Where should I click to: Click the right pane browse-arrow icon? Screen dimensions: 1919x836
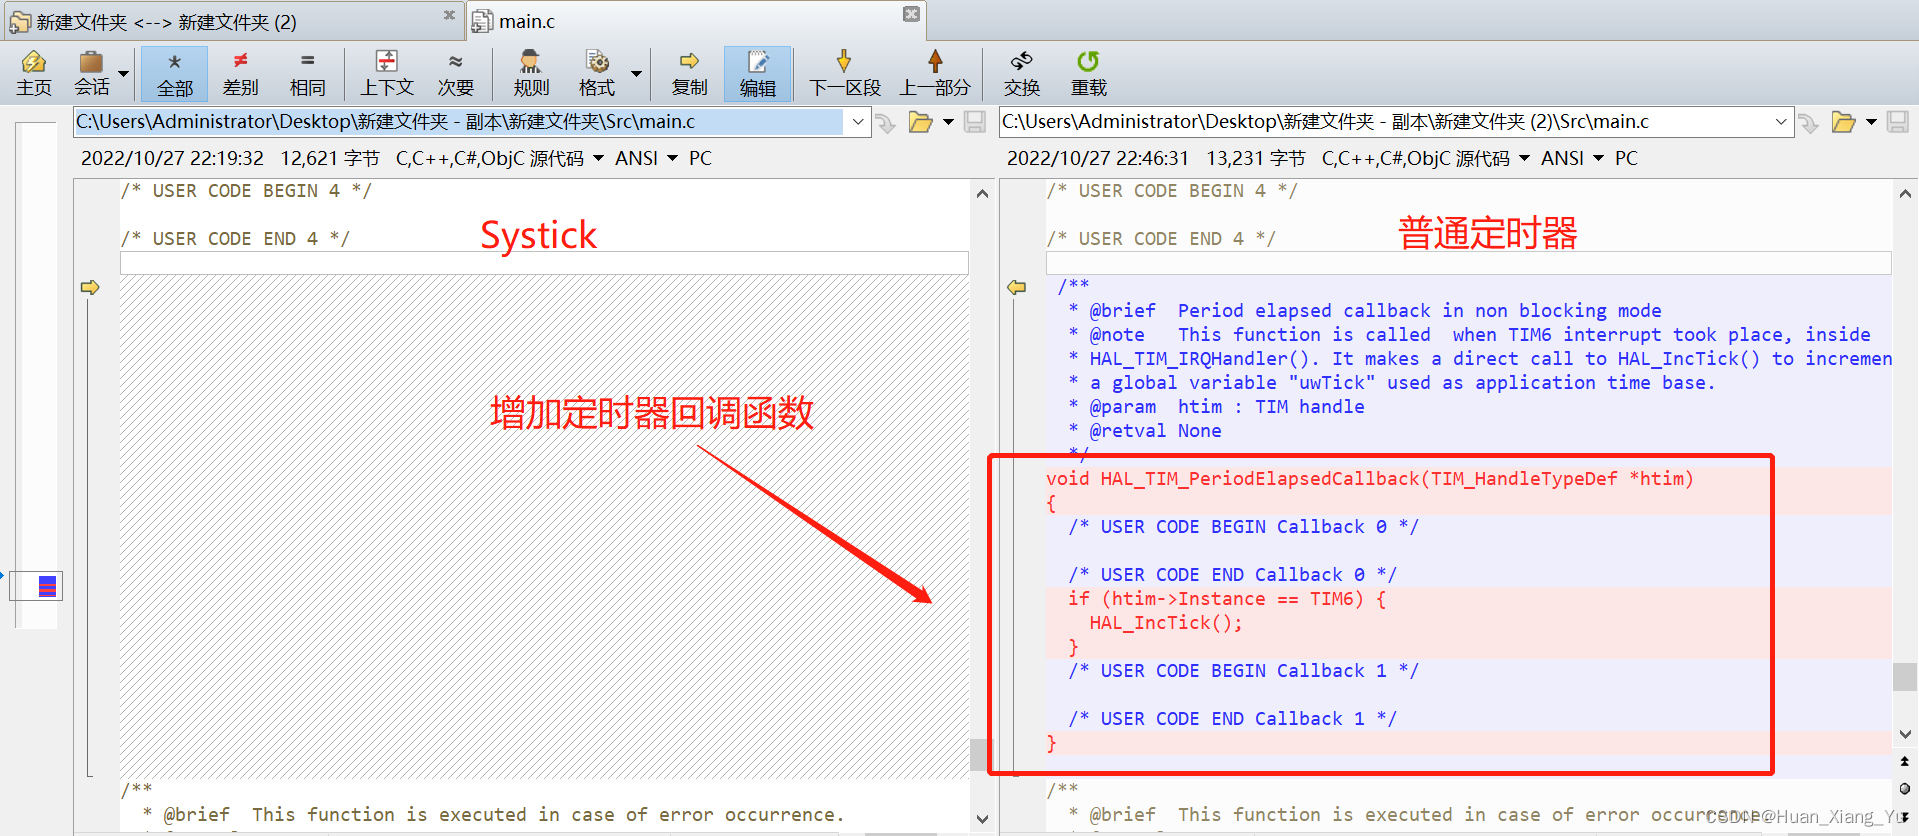pyautogui.click(x=1808, y=123)
